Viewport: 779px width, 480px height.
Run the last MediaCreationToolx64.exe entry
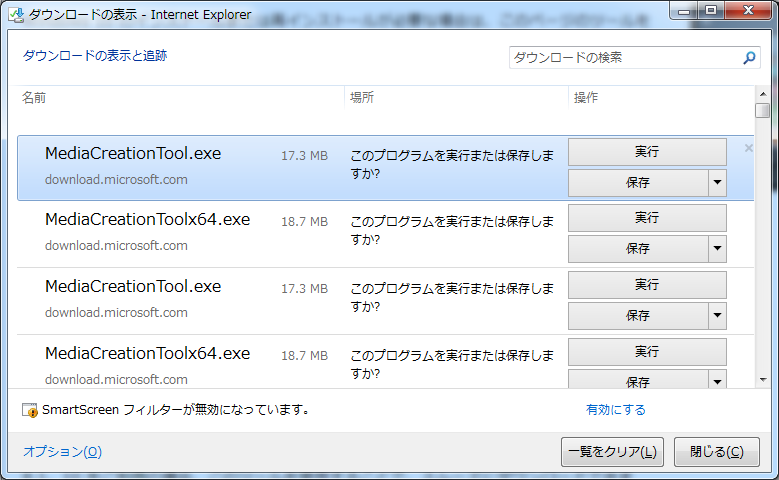(647, 352)
